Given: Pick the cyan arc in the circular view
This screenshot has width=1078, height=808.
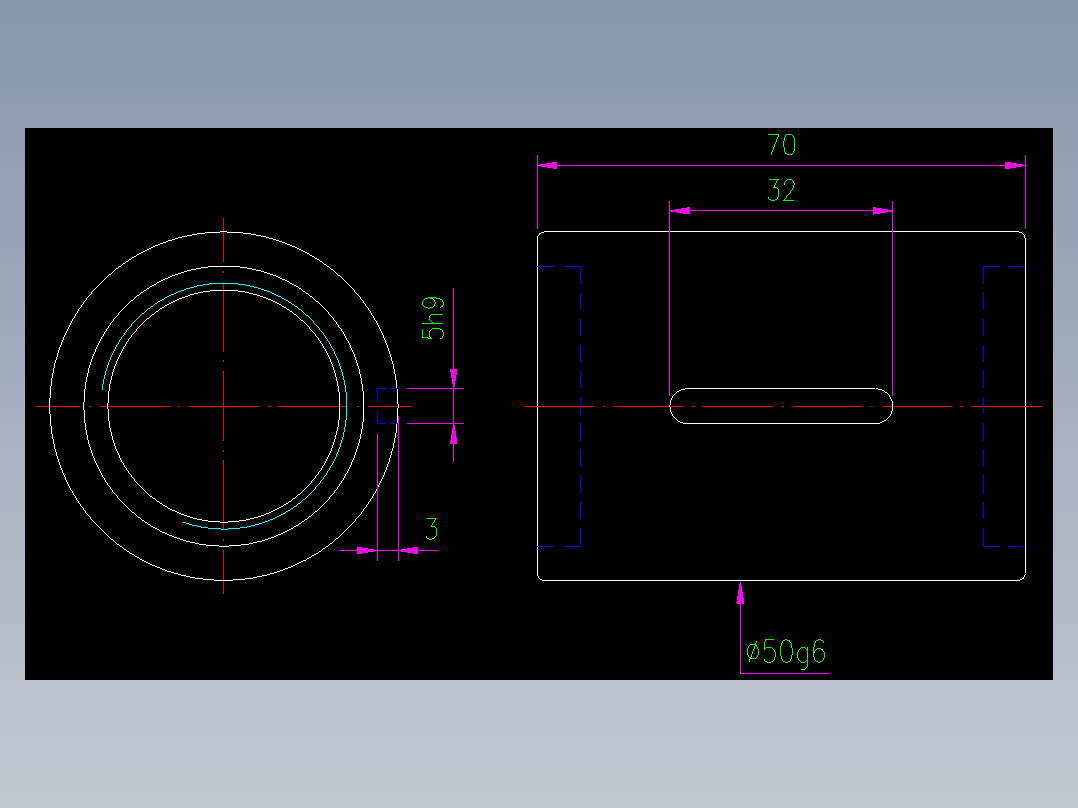Looking at the screenshot, I should pyautogui.click(x=225, y=406).
